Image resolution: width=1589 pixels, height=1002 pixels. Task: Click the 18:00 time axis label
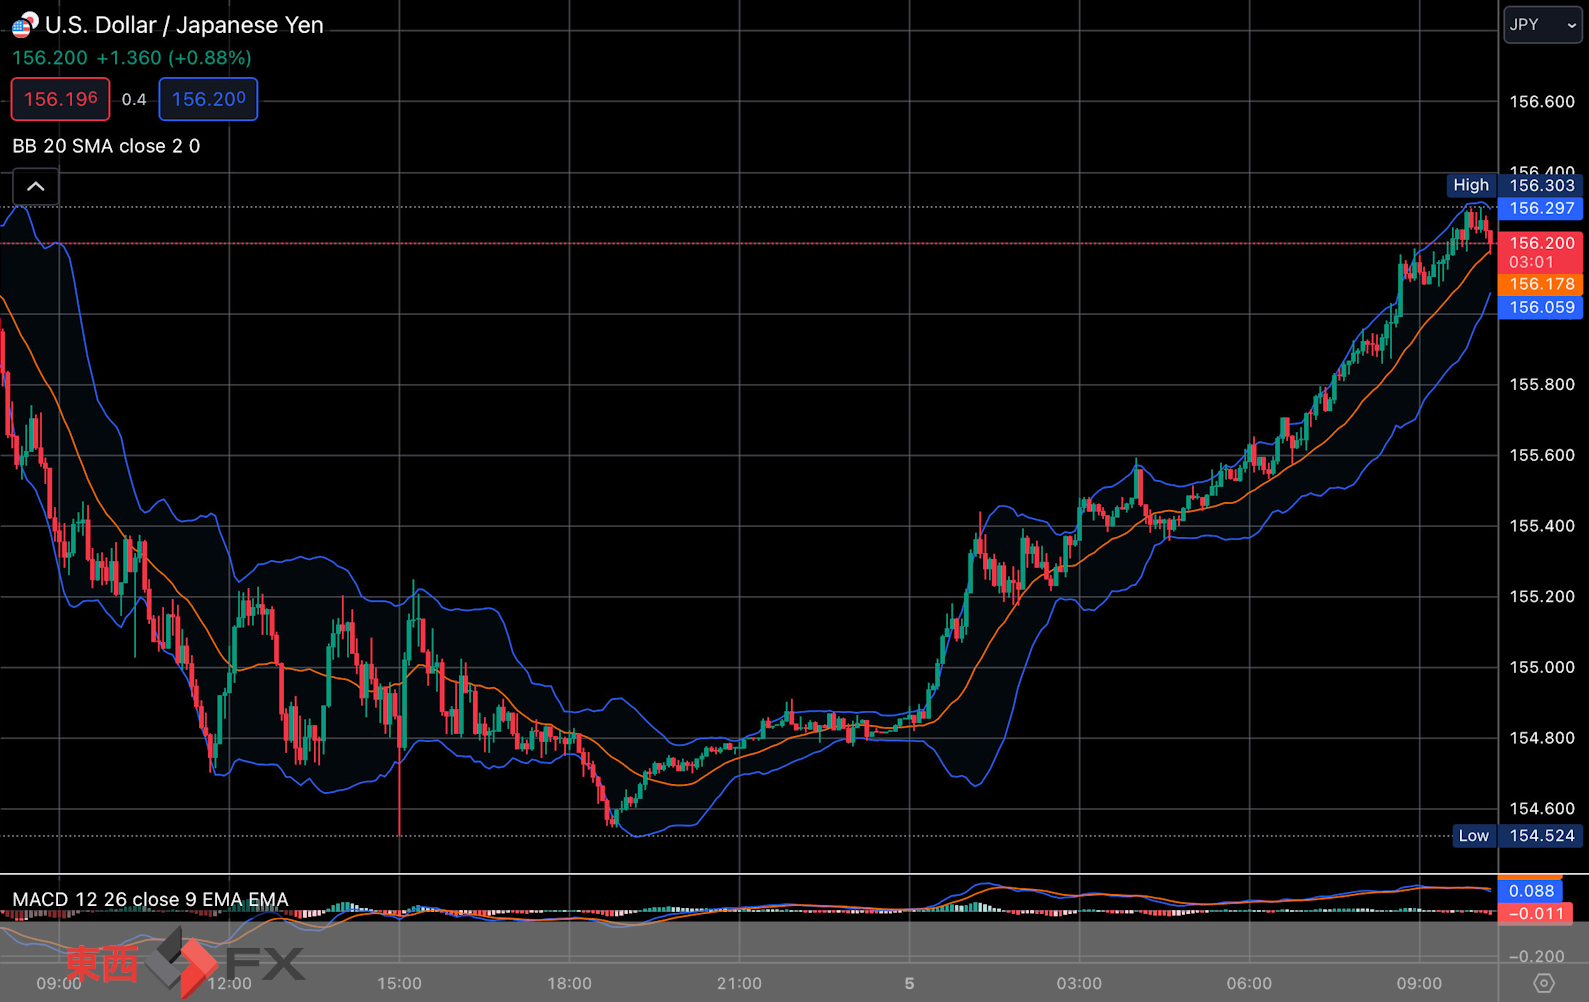click(569, 983)
